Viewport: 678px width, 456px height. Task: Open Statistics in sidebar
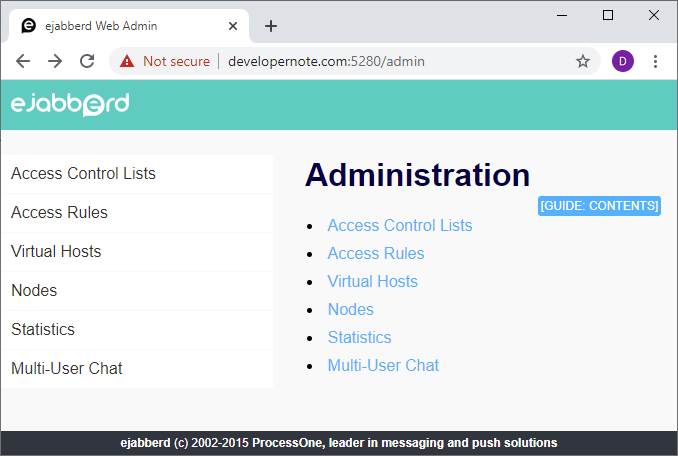pyautogui.click(x=137, y=329)
